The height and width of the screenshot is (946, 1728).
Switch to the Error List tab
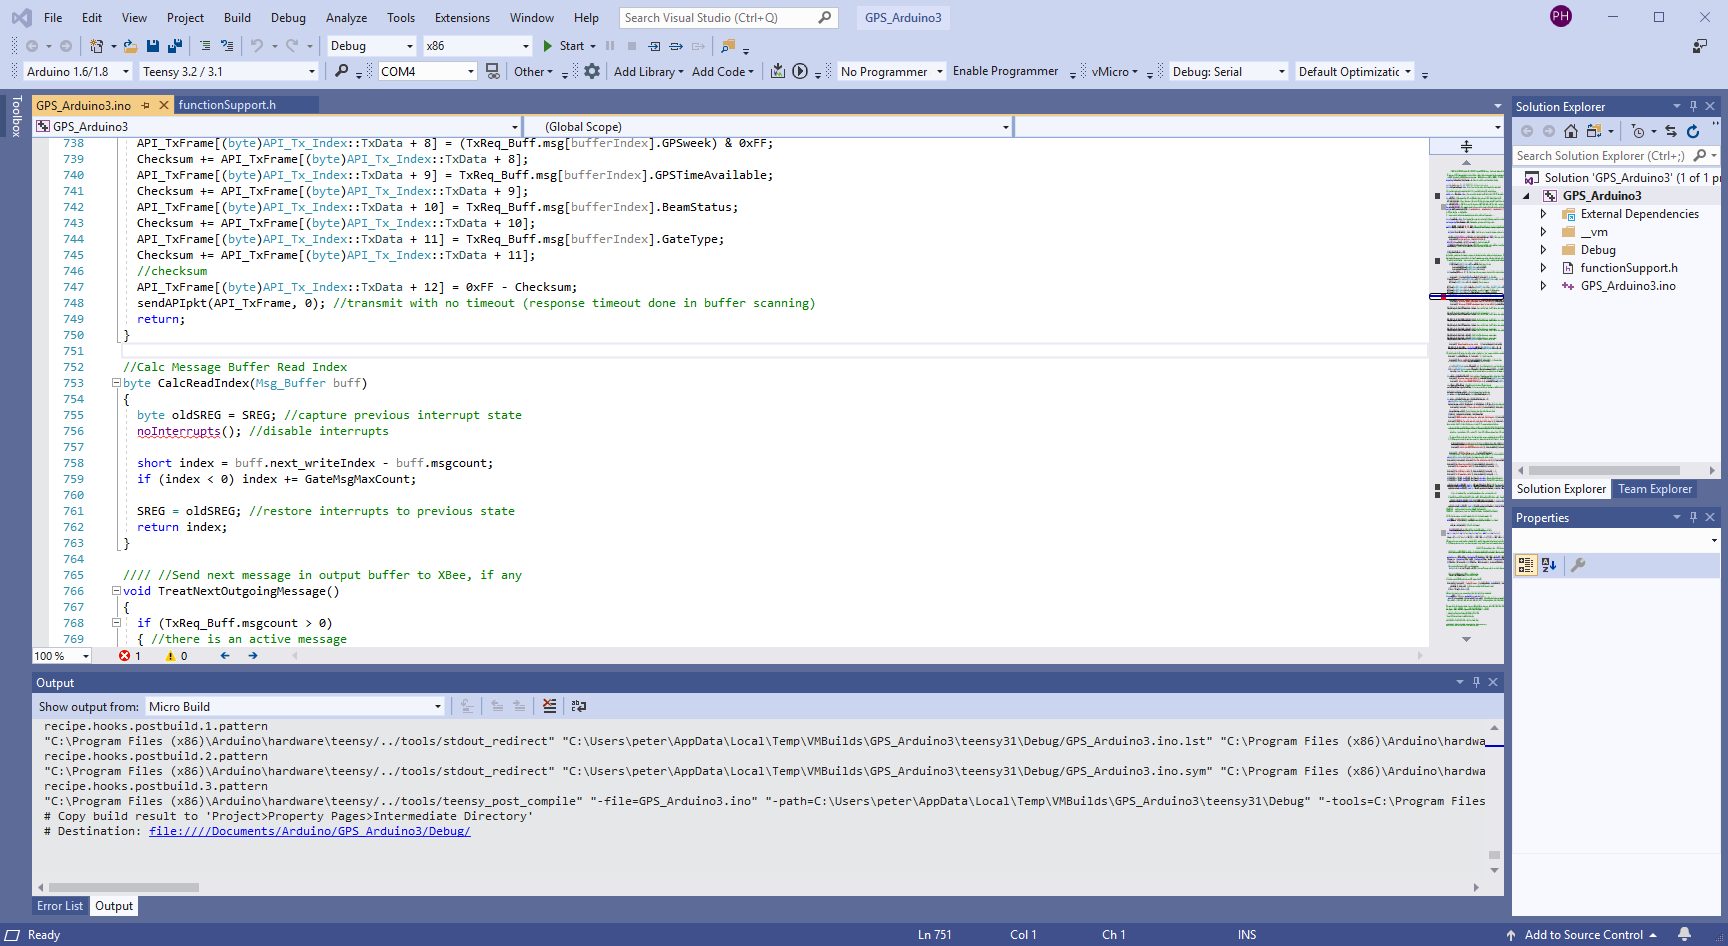pyautogui.click(x=60, y=906)
